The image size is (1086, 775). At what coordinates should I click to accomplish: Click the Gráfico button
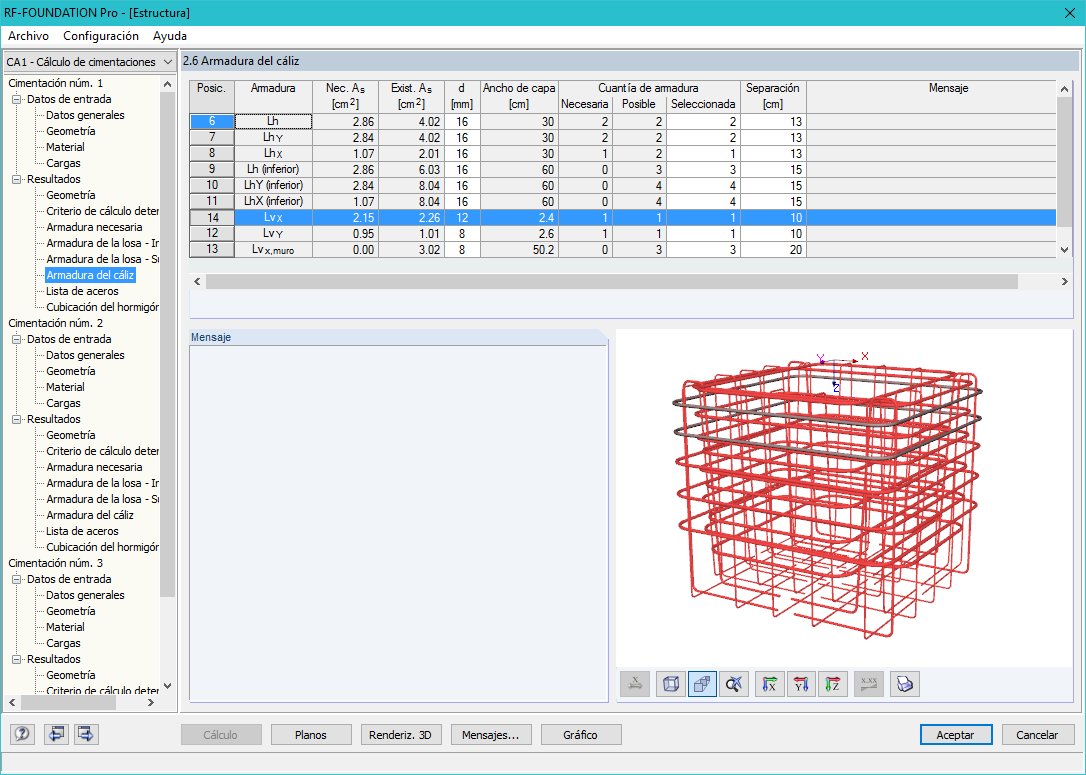[x=581, y=735]
